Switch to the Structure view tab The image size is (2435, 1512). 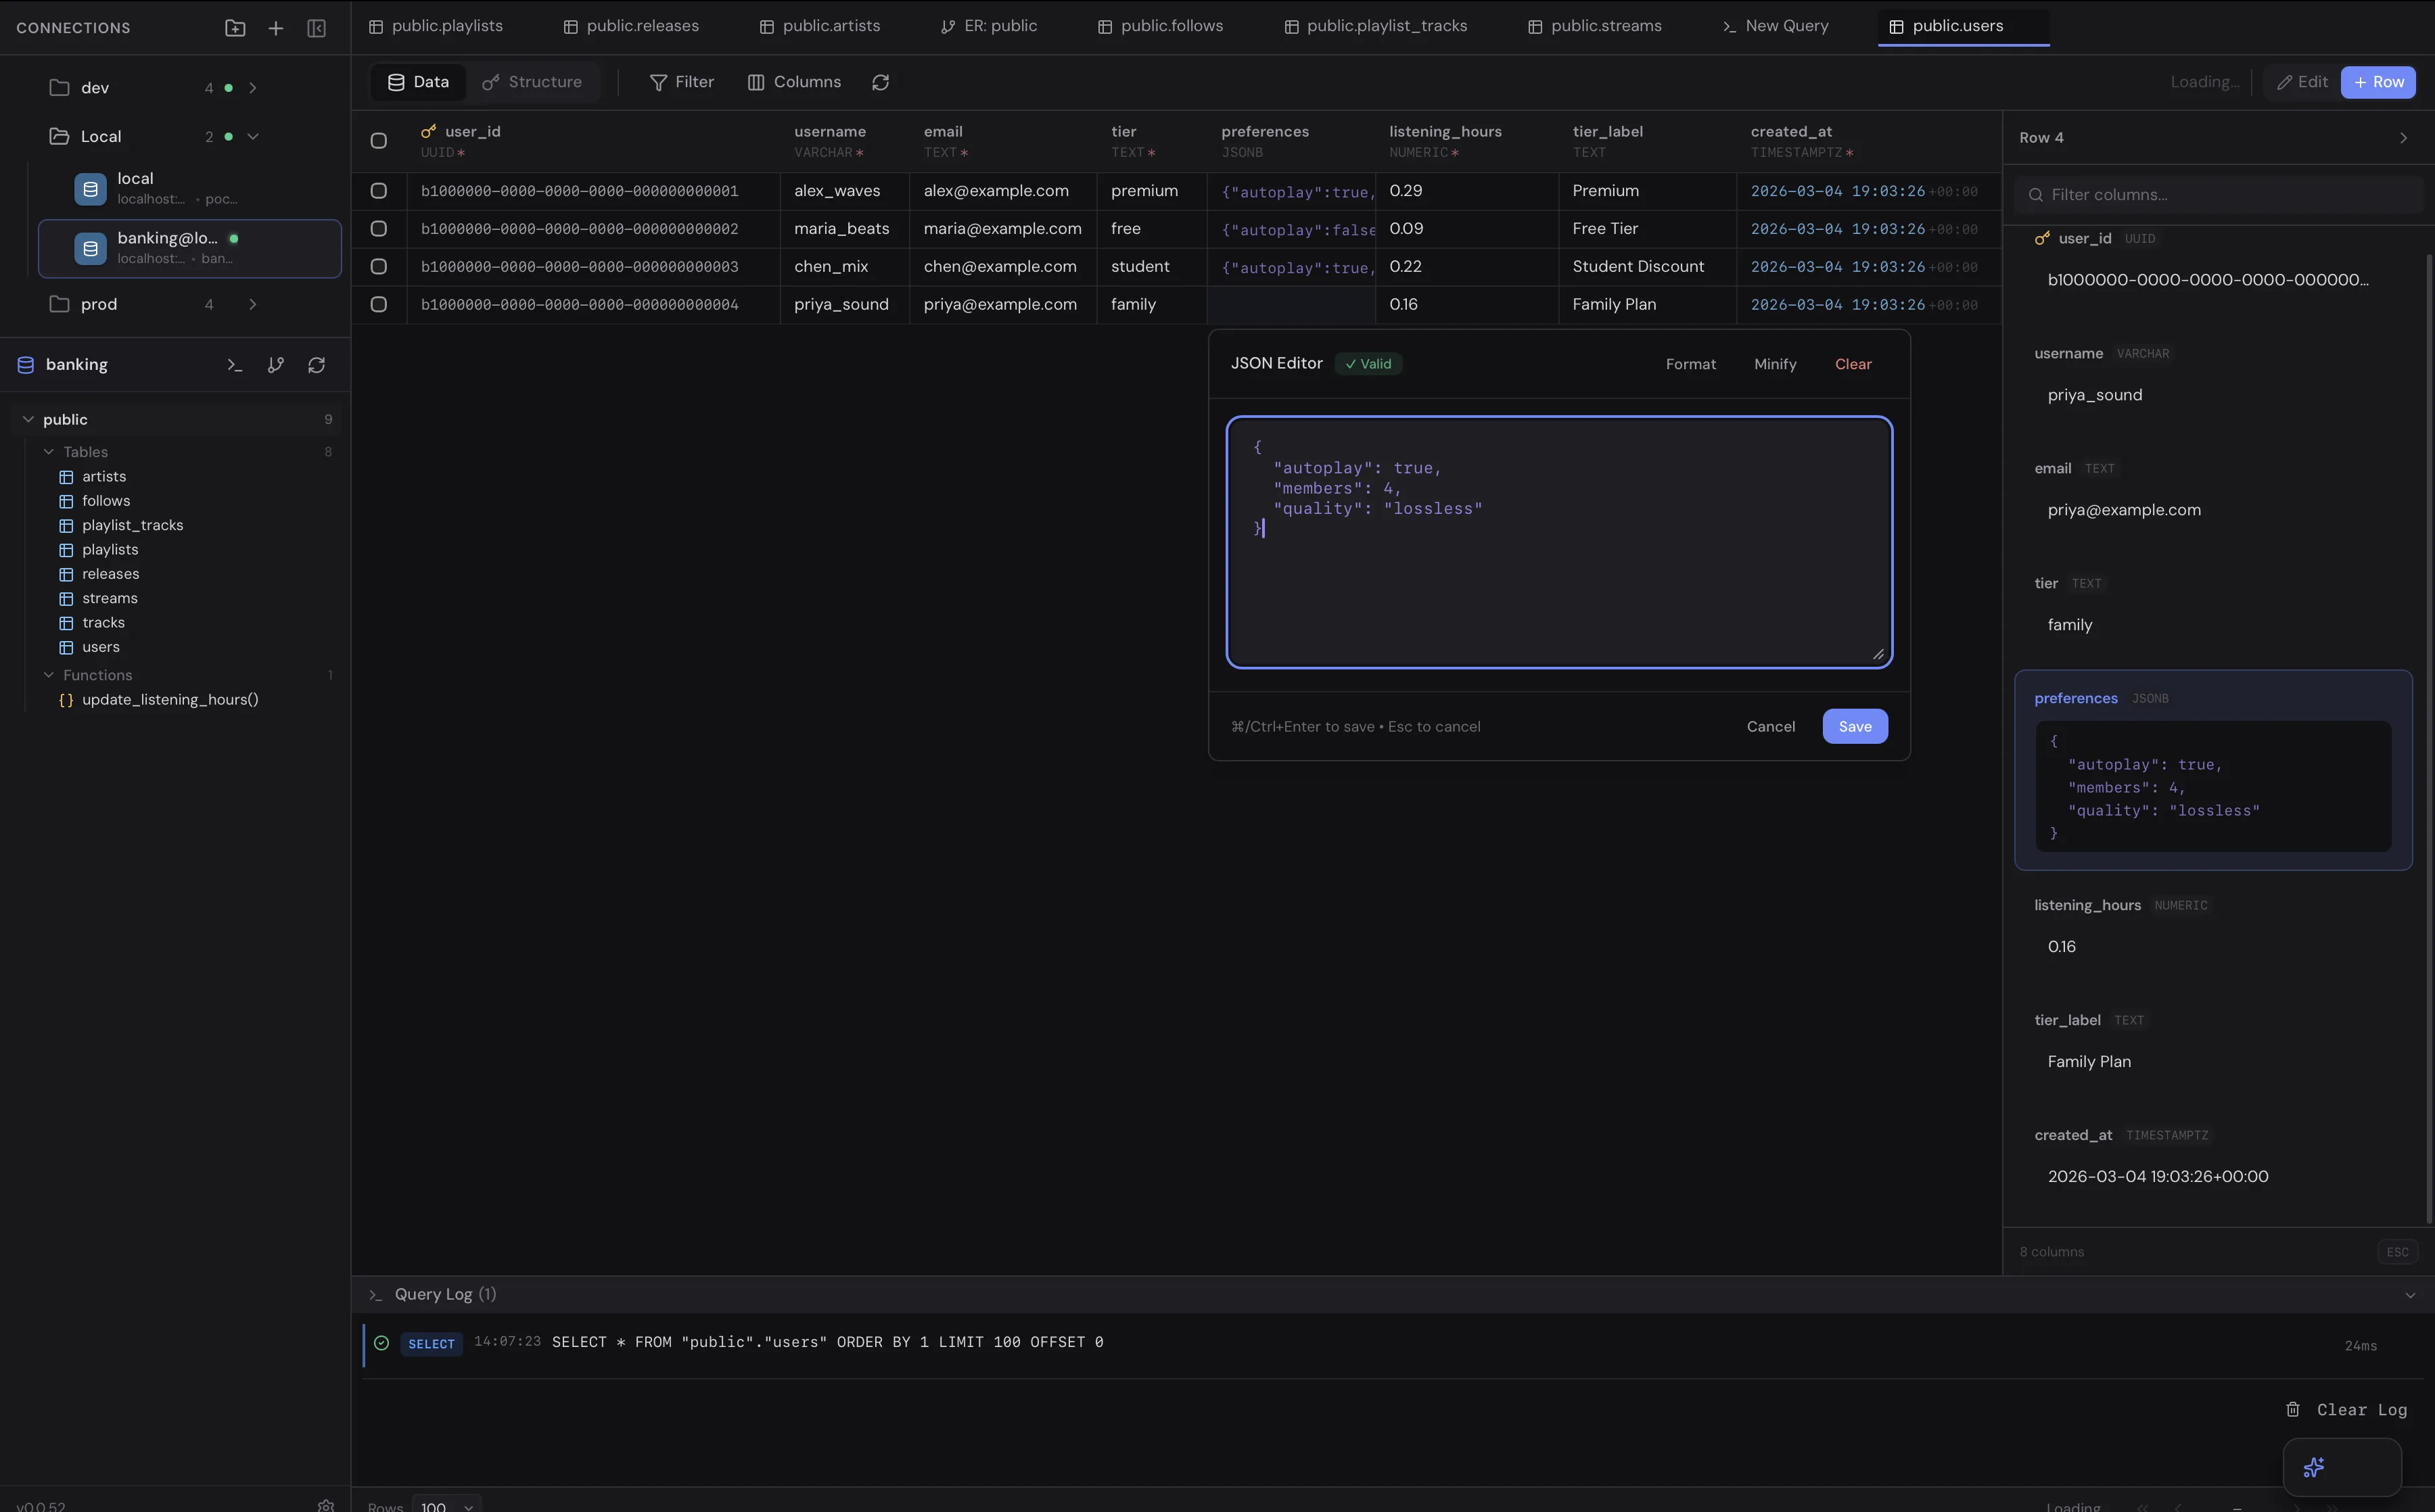pyautogui.click(x=532, y=82)
